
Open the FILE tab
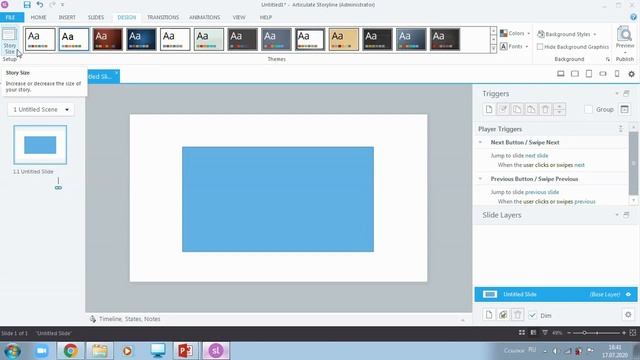pyautogui.click(x=11, y=17)
